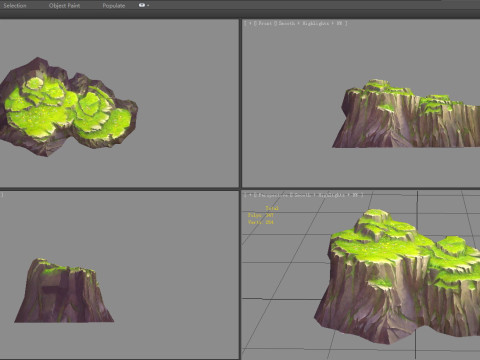Open the Perspective view name menu
The image size is (480, 360).
pos(273,195)
